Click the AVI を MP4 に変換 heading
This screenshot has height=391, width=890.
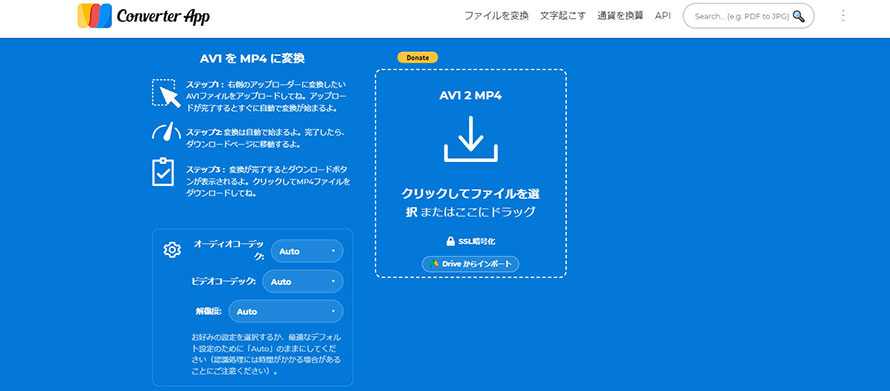(x=253, y=58)
